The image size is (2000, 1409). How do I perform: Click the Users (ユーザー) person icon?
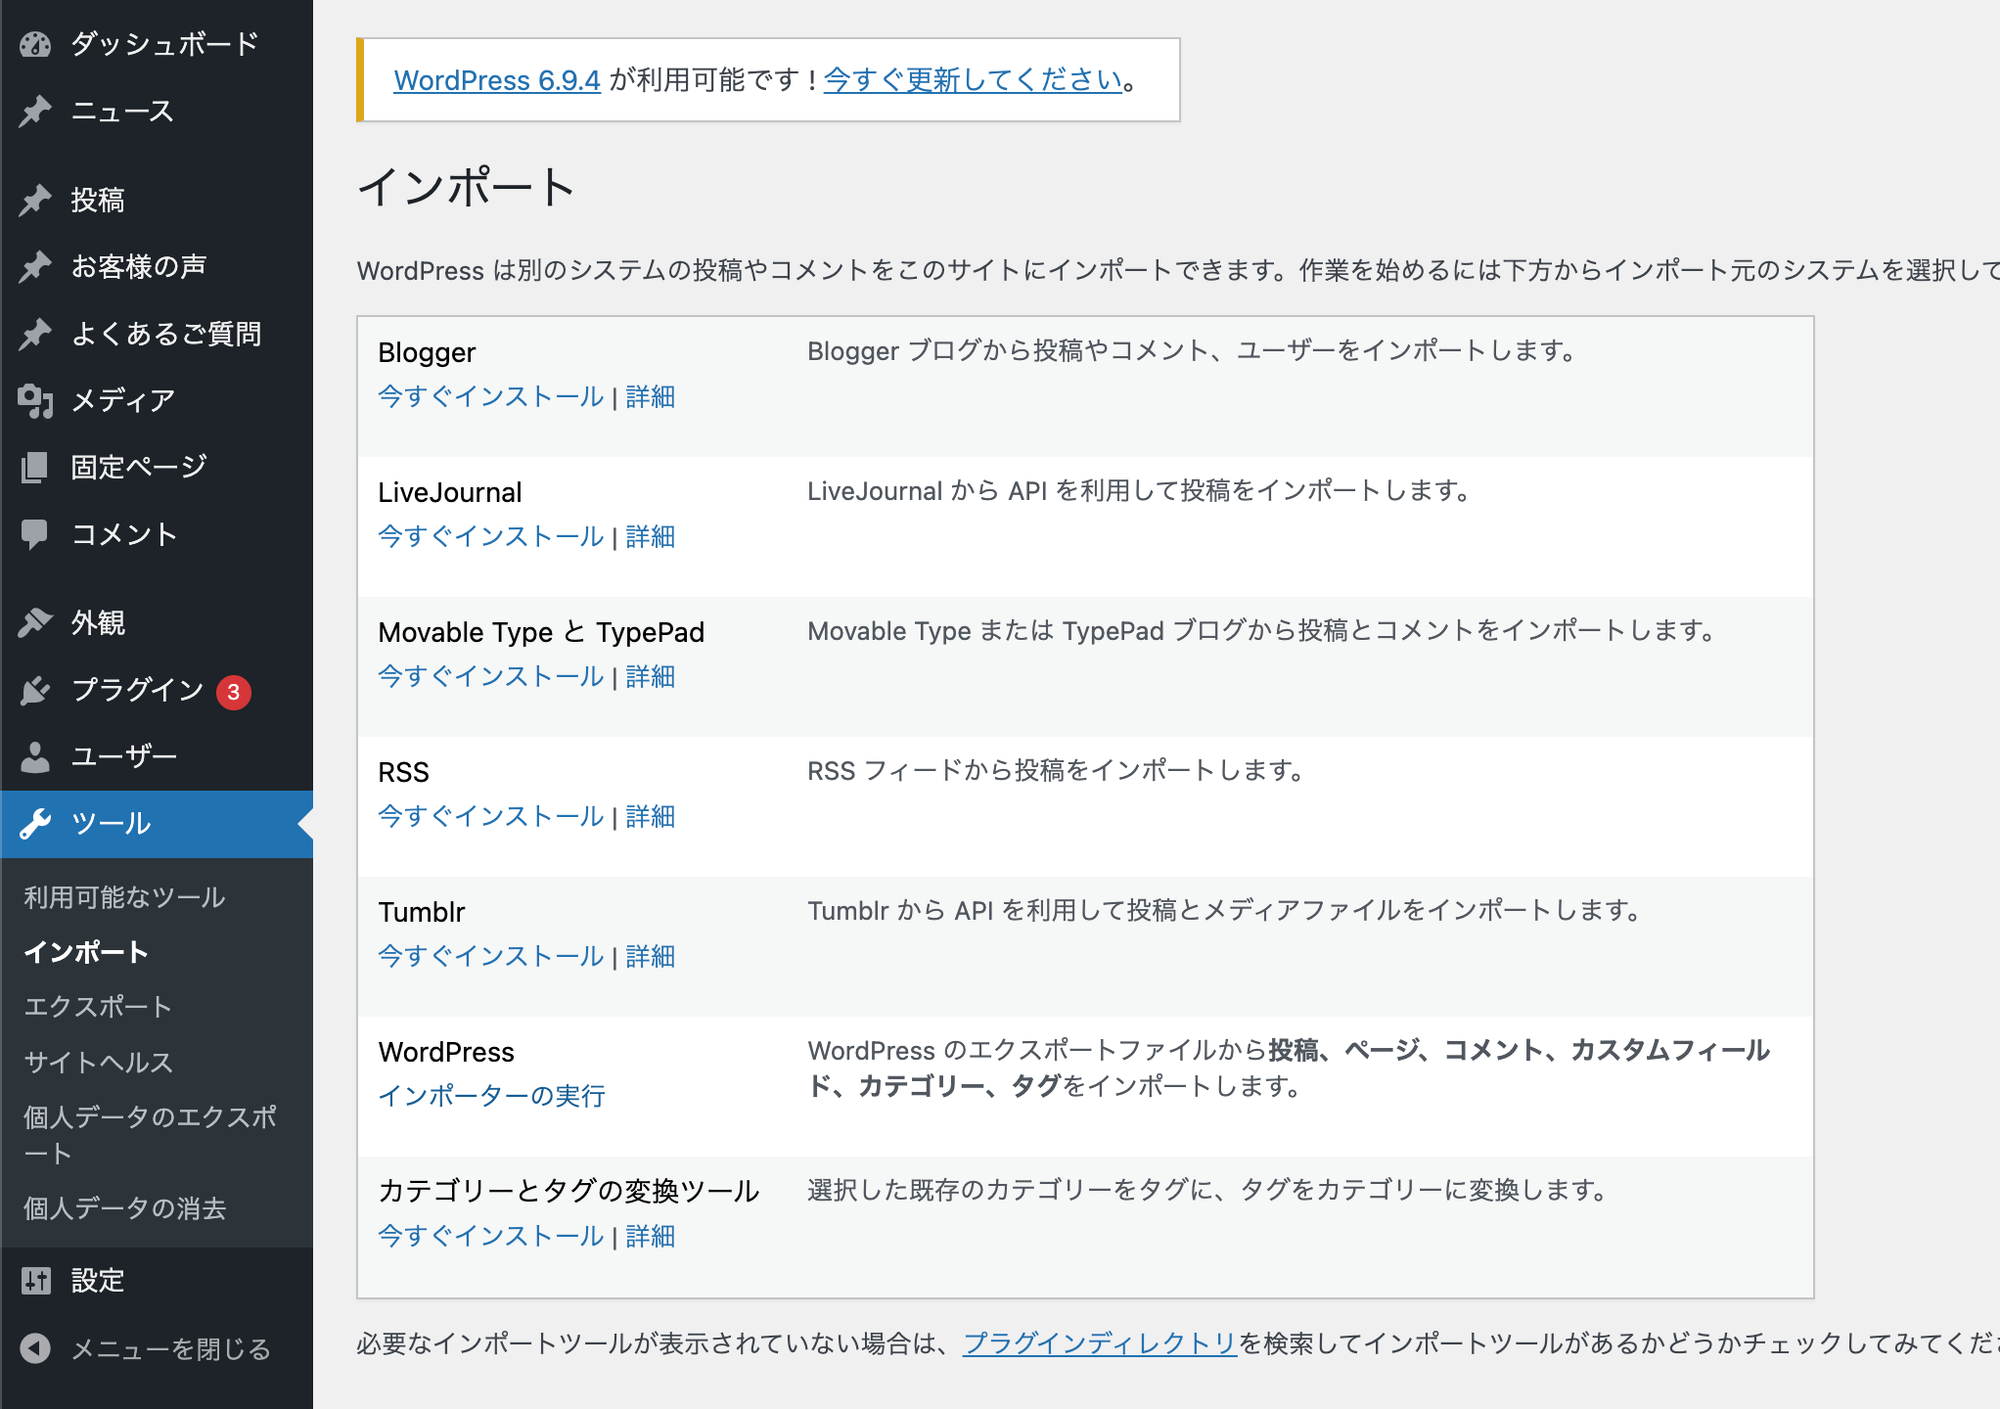36,756
